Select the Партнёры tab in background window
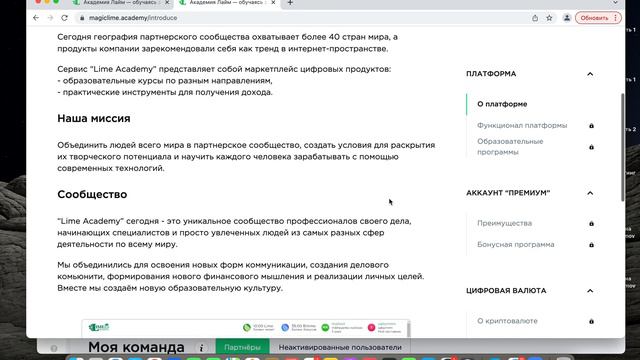Image resolution: width=640 pixels, height=360 pixels. (x=242, y=347)
